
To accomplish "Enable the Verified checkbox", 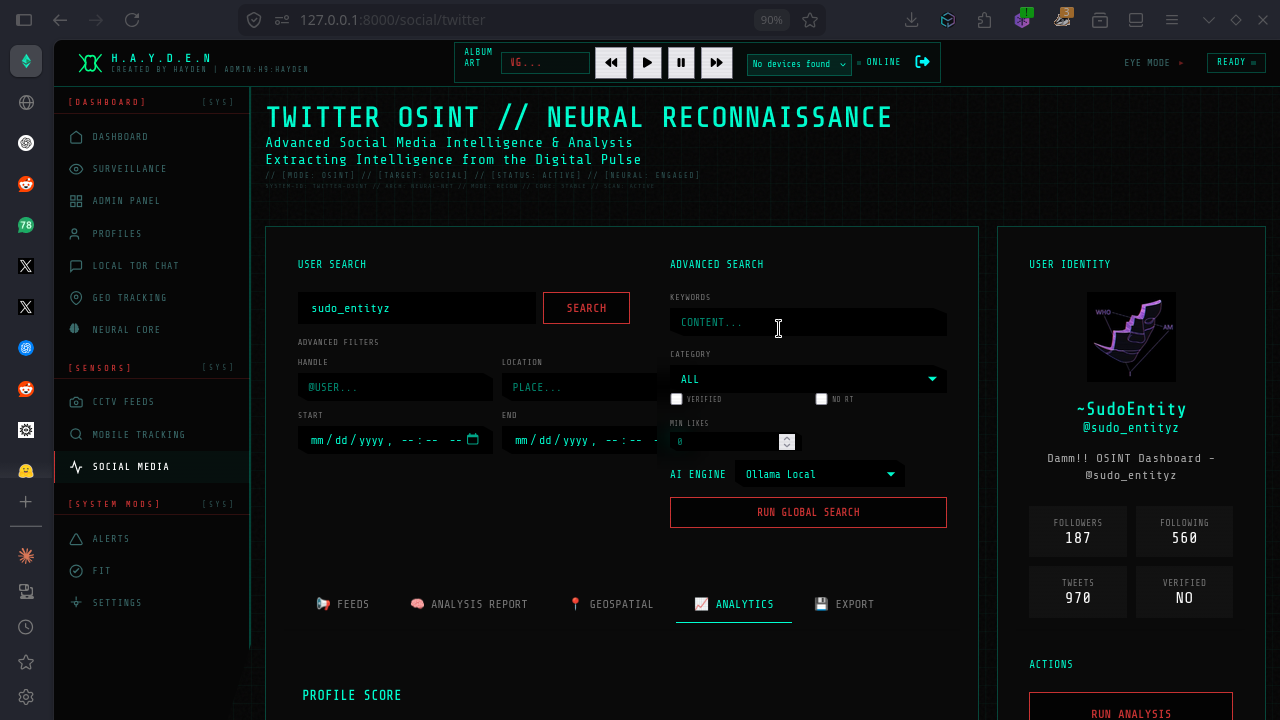I will pyautogui.click(x=677, y=399).
